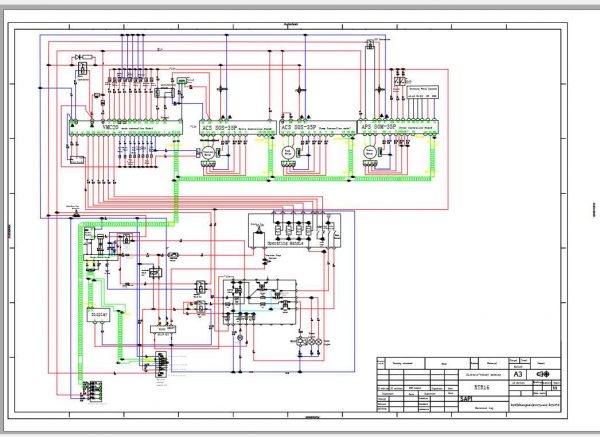Click the Operating Handle label
Viewport: 600px width, 437px height.
[285, 243]
